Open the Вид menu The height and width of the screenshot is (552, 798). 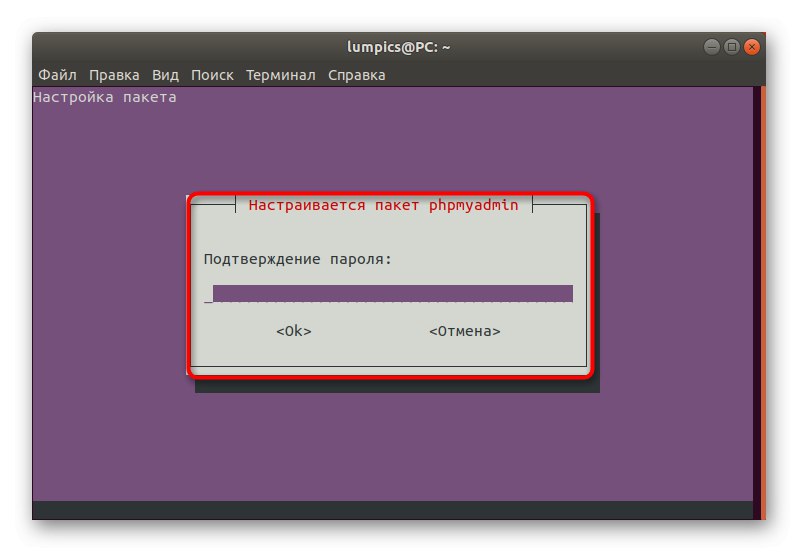(x=165, y=75)
